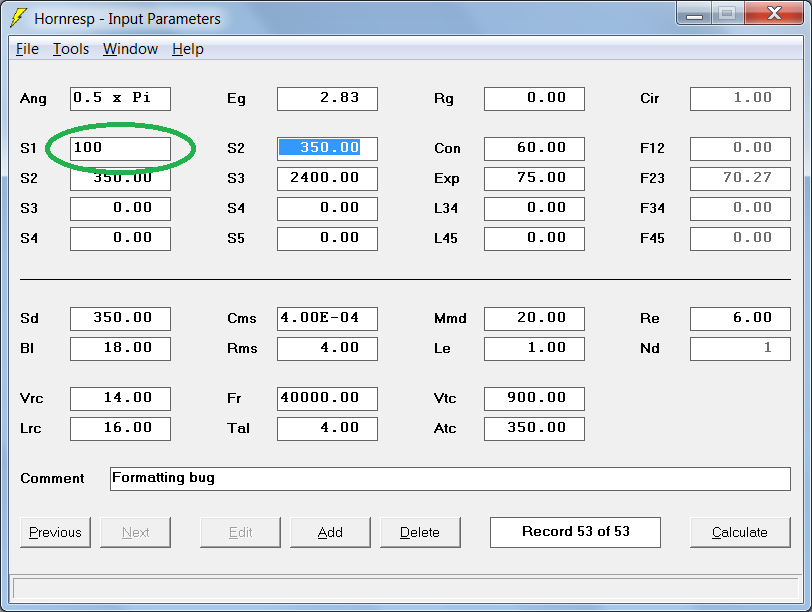Open the Help menu
The height and width of the screenshot is (612, 812).
point(187,49)
